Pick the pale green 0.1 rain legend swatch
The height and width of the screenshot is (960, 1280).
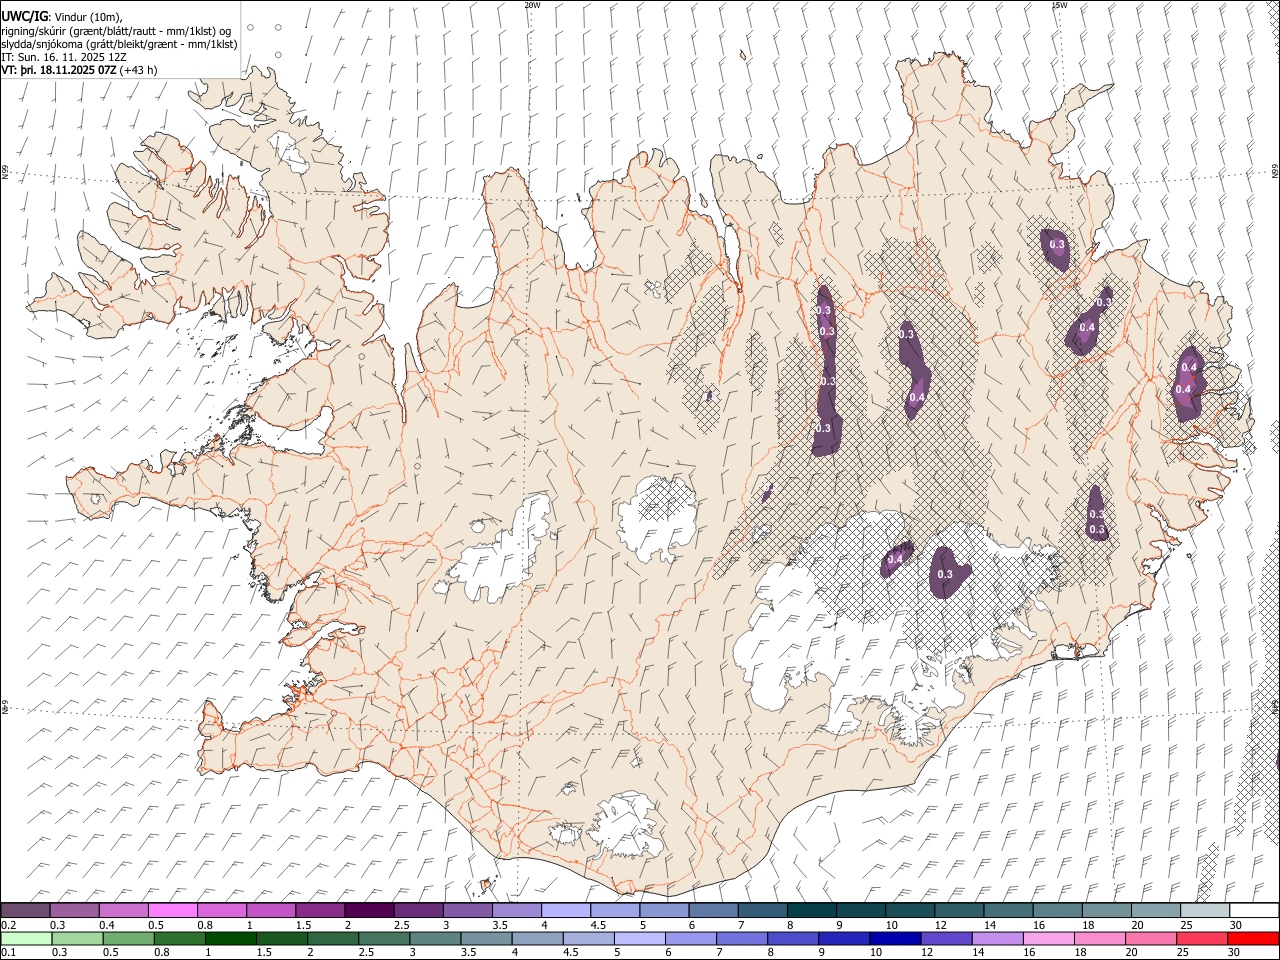tap(26, 938)
